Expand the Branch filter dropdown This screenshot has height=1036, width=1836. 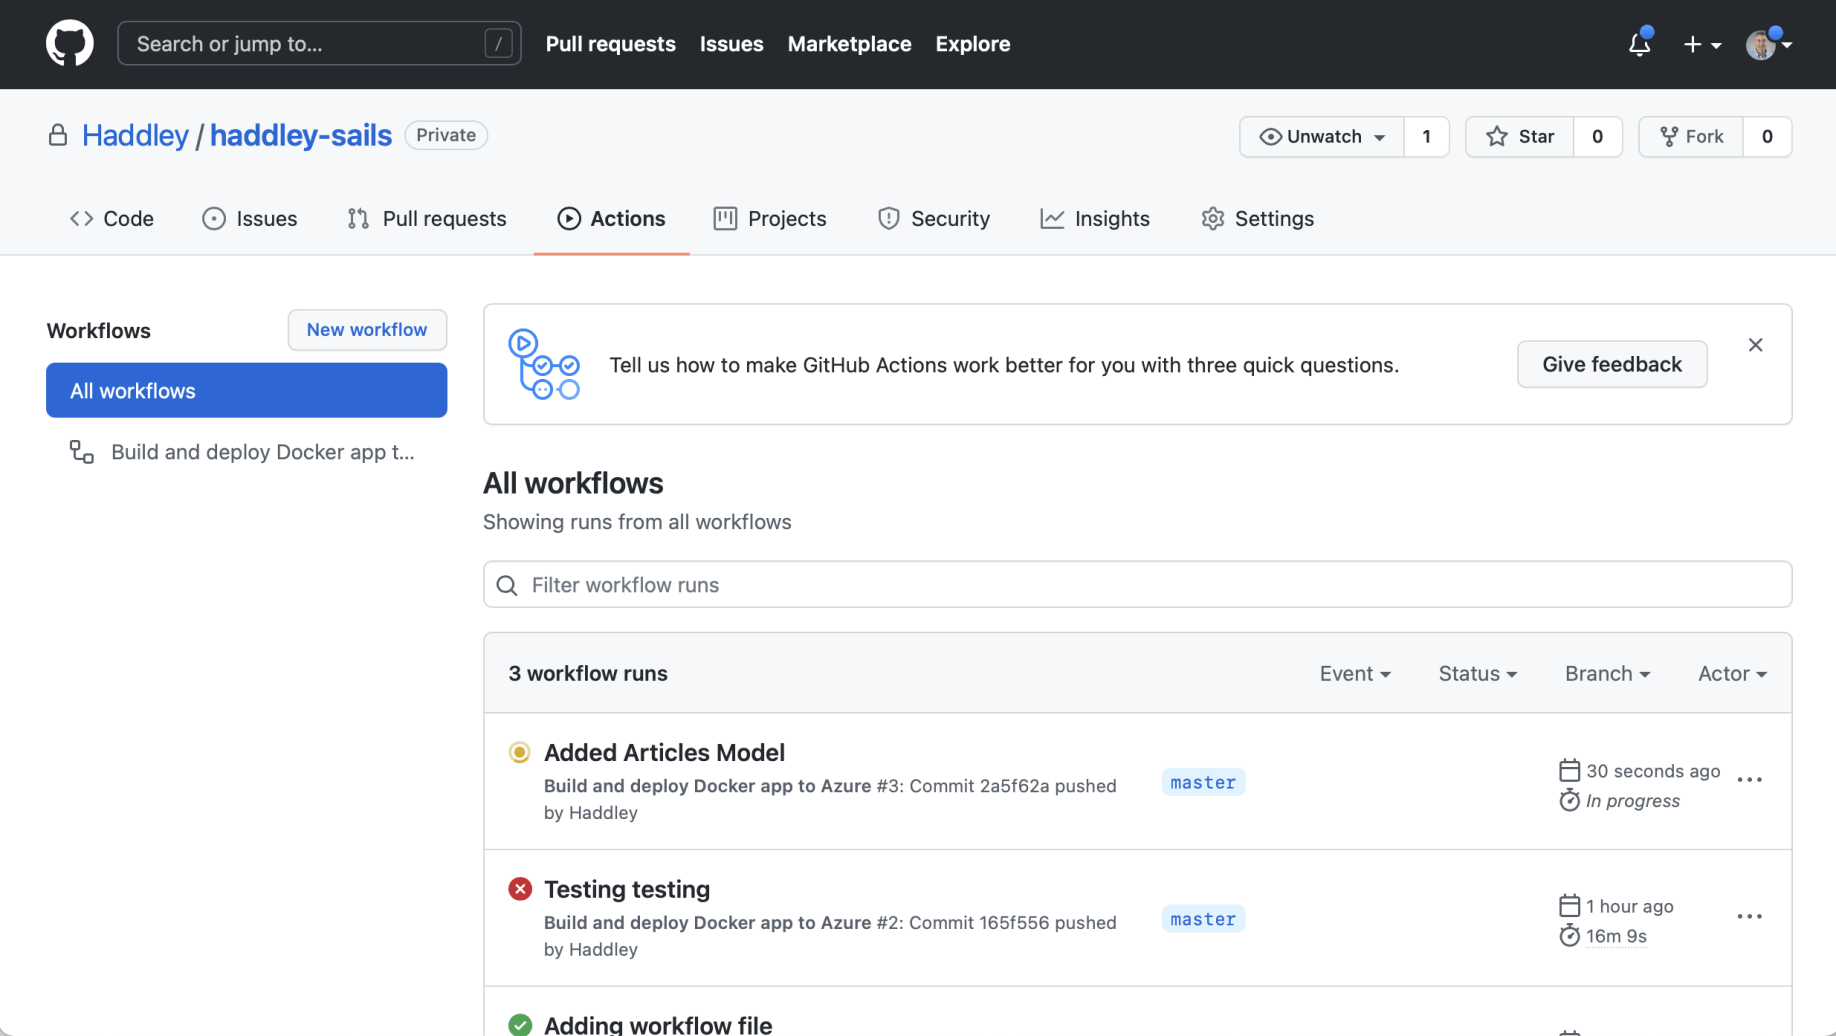pyautogui.click(x=1607, y=674)
